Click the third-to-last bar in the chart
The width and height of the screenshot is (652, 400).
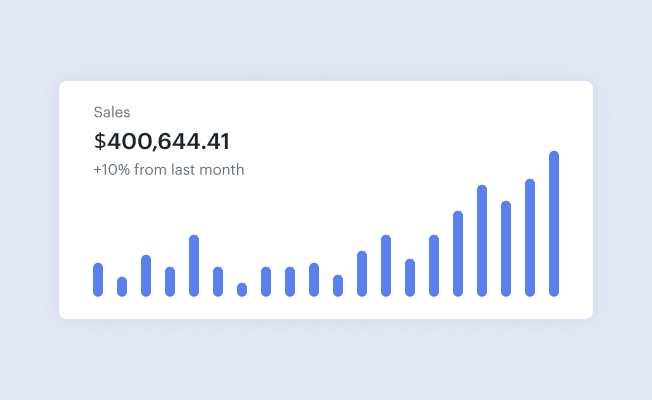click(x=506, y=249)
